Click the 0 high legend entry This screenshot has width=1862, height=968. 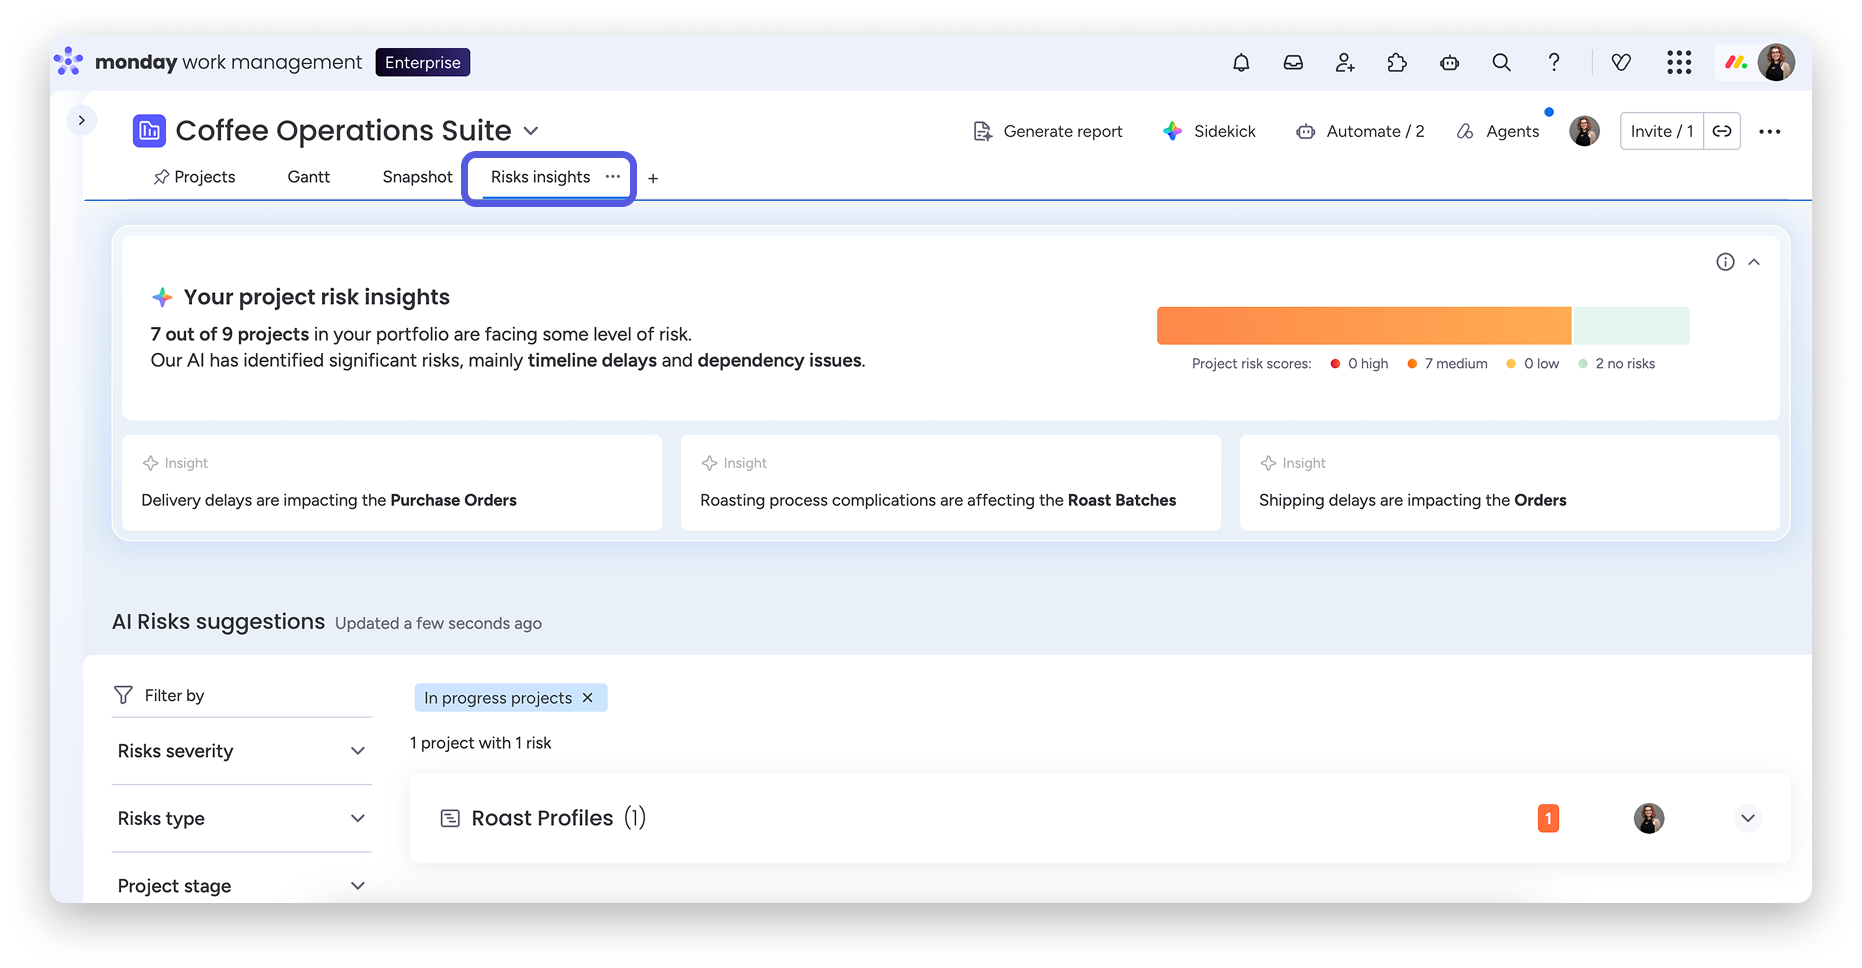point(1359,364)
